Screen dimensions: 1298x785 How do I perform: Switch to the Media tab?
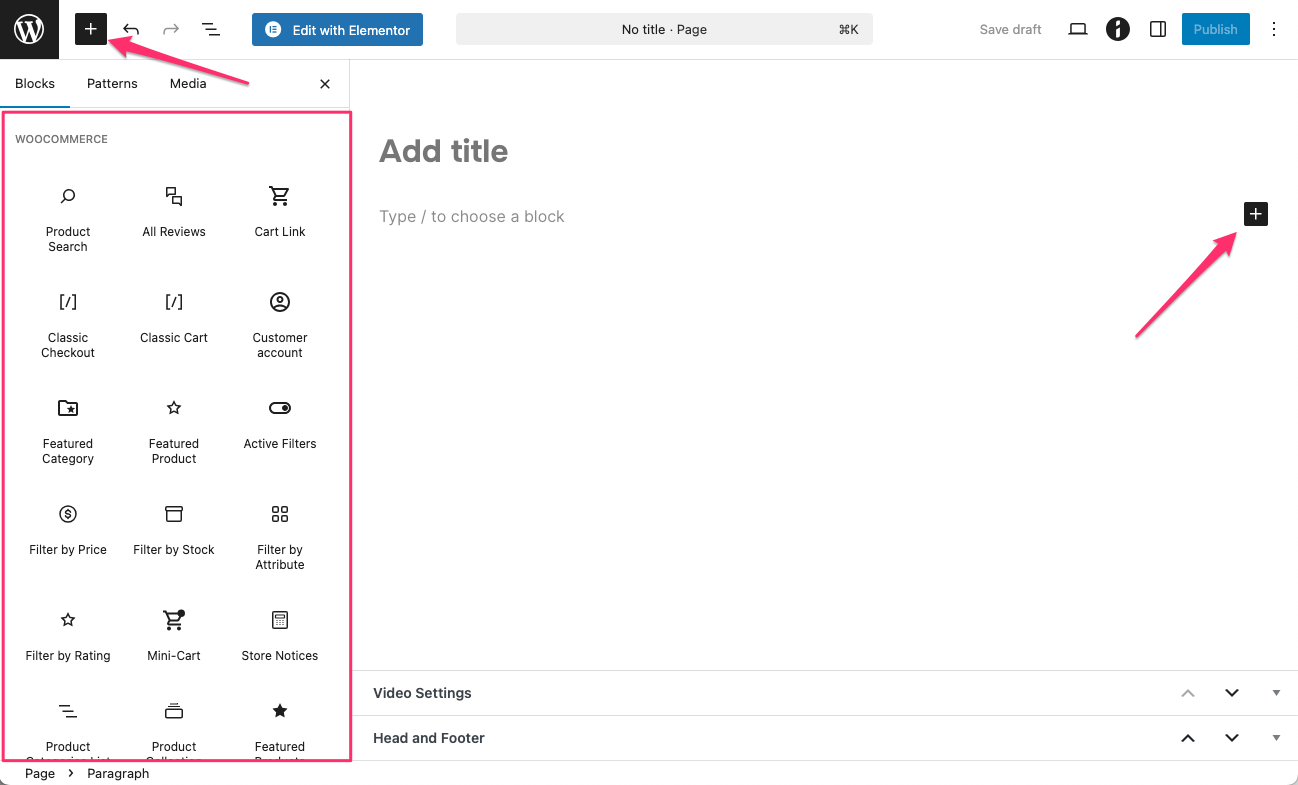(x=188, y=83)
